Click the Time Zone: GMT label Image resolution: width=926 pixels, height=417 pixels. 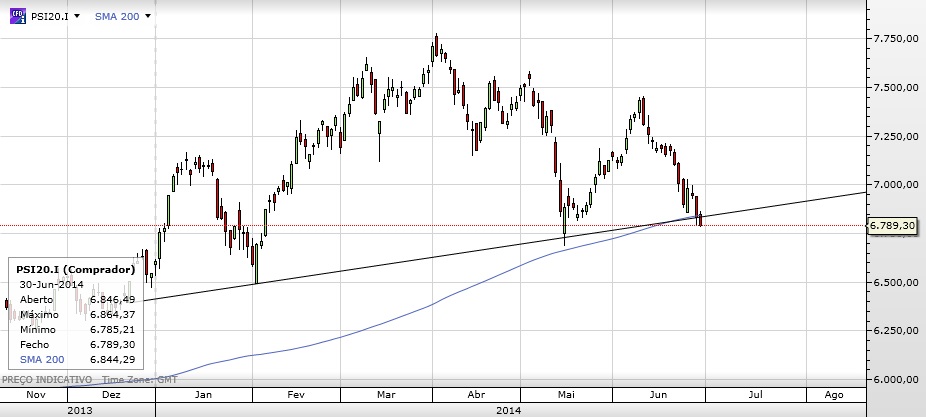coord(139,380)
